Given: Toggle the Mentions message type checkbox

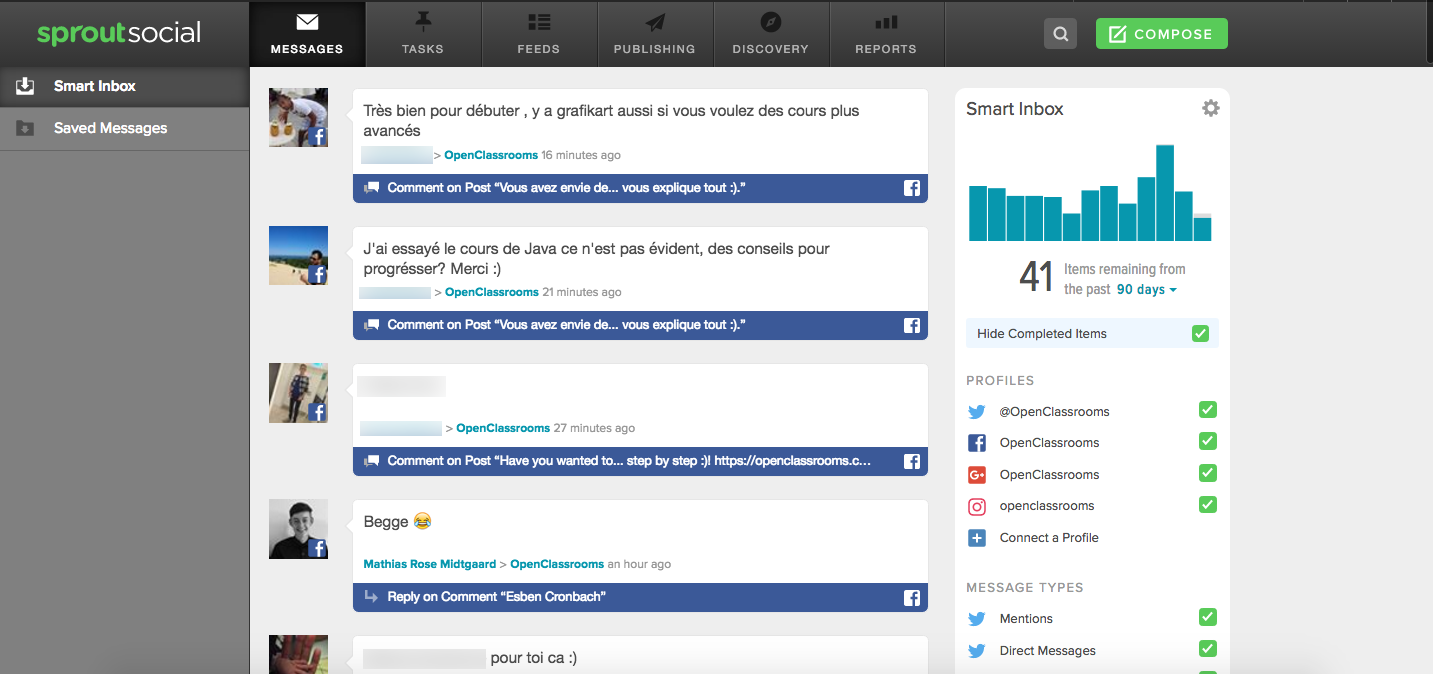Looking at the screenshot, I should pyautogui.click(x=1208, y=617).
